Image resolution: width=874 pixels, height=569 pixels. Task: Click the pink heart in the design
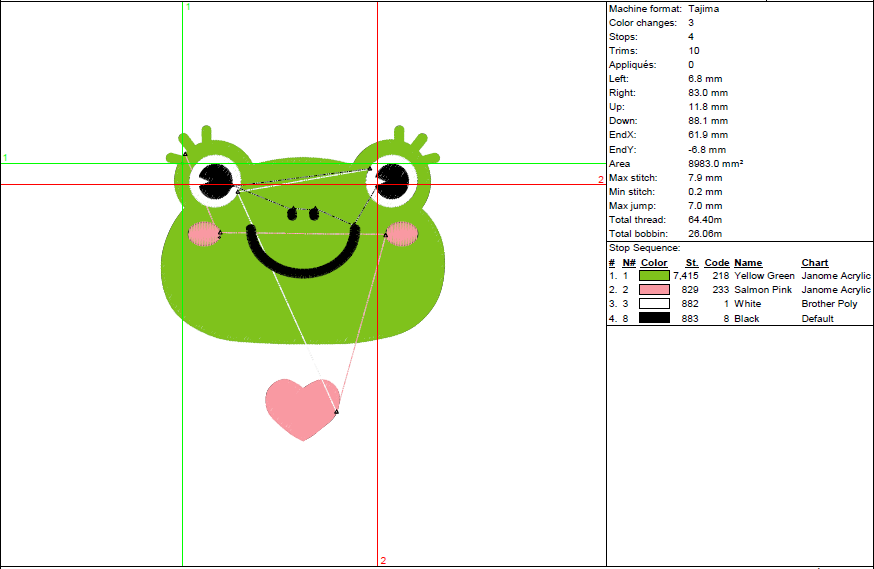click(x=303, y=409)
